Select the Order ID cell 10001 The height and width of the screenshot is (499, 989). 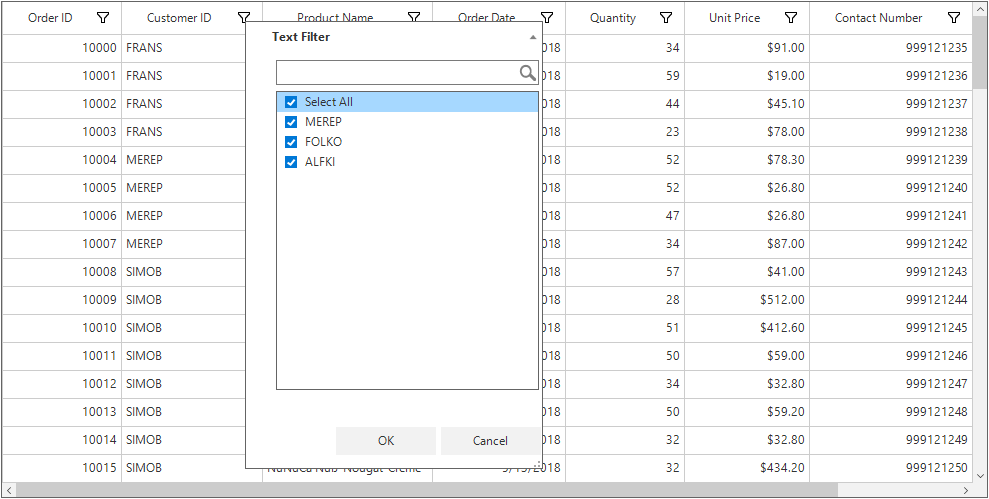point(62,76)
